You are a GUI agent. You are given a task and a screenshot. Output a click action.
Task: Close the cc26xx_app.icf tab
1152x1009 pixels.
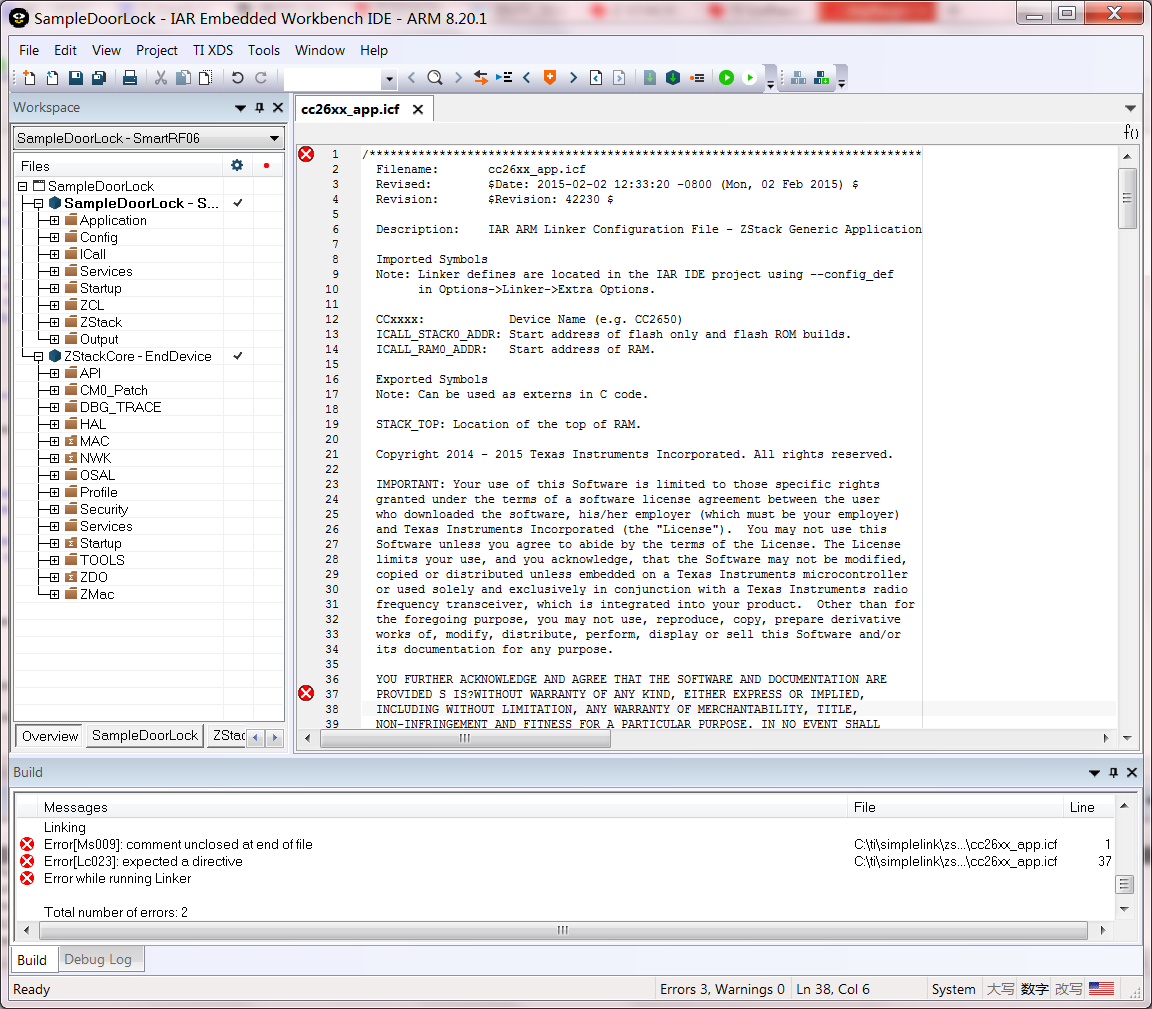pos(418,109)
